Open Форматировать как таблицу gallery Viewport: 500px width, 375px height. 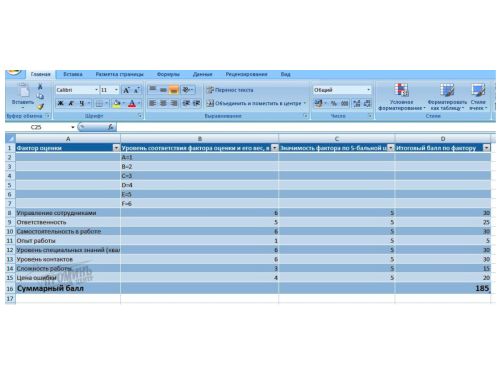[447, 97]
